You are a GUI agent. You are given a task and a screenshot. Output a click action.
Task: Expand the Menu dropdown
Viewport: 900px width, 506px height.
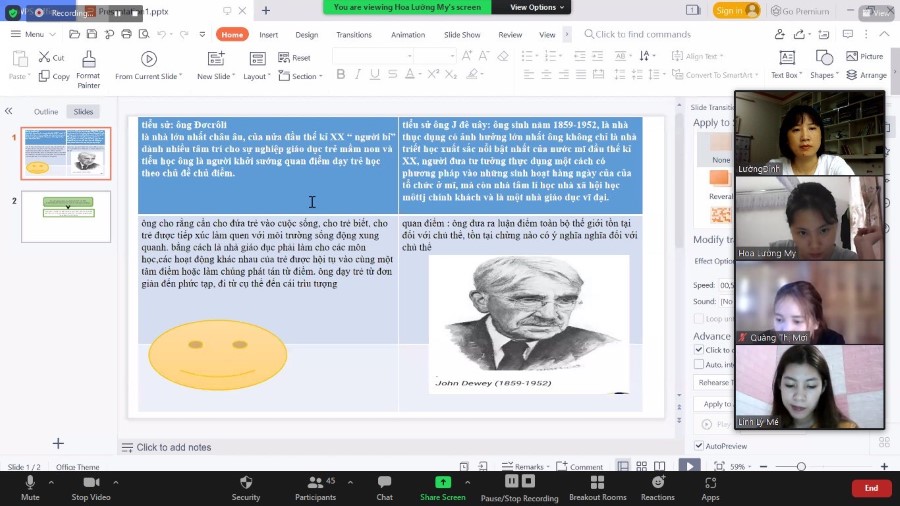click(33, 34)
